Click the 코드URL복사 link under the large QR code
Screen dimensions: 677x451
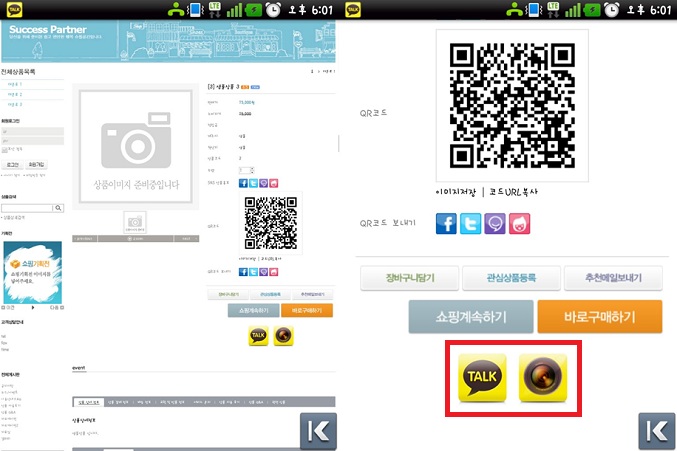tap(513, 192)
